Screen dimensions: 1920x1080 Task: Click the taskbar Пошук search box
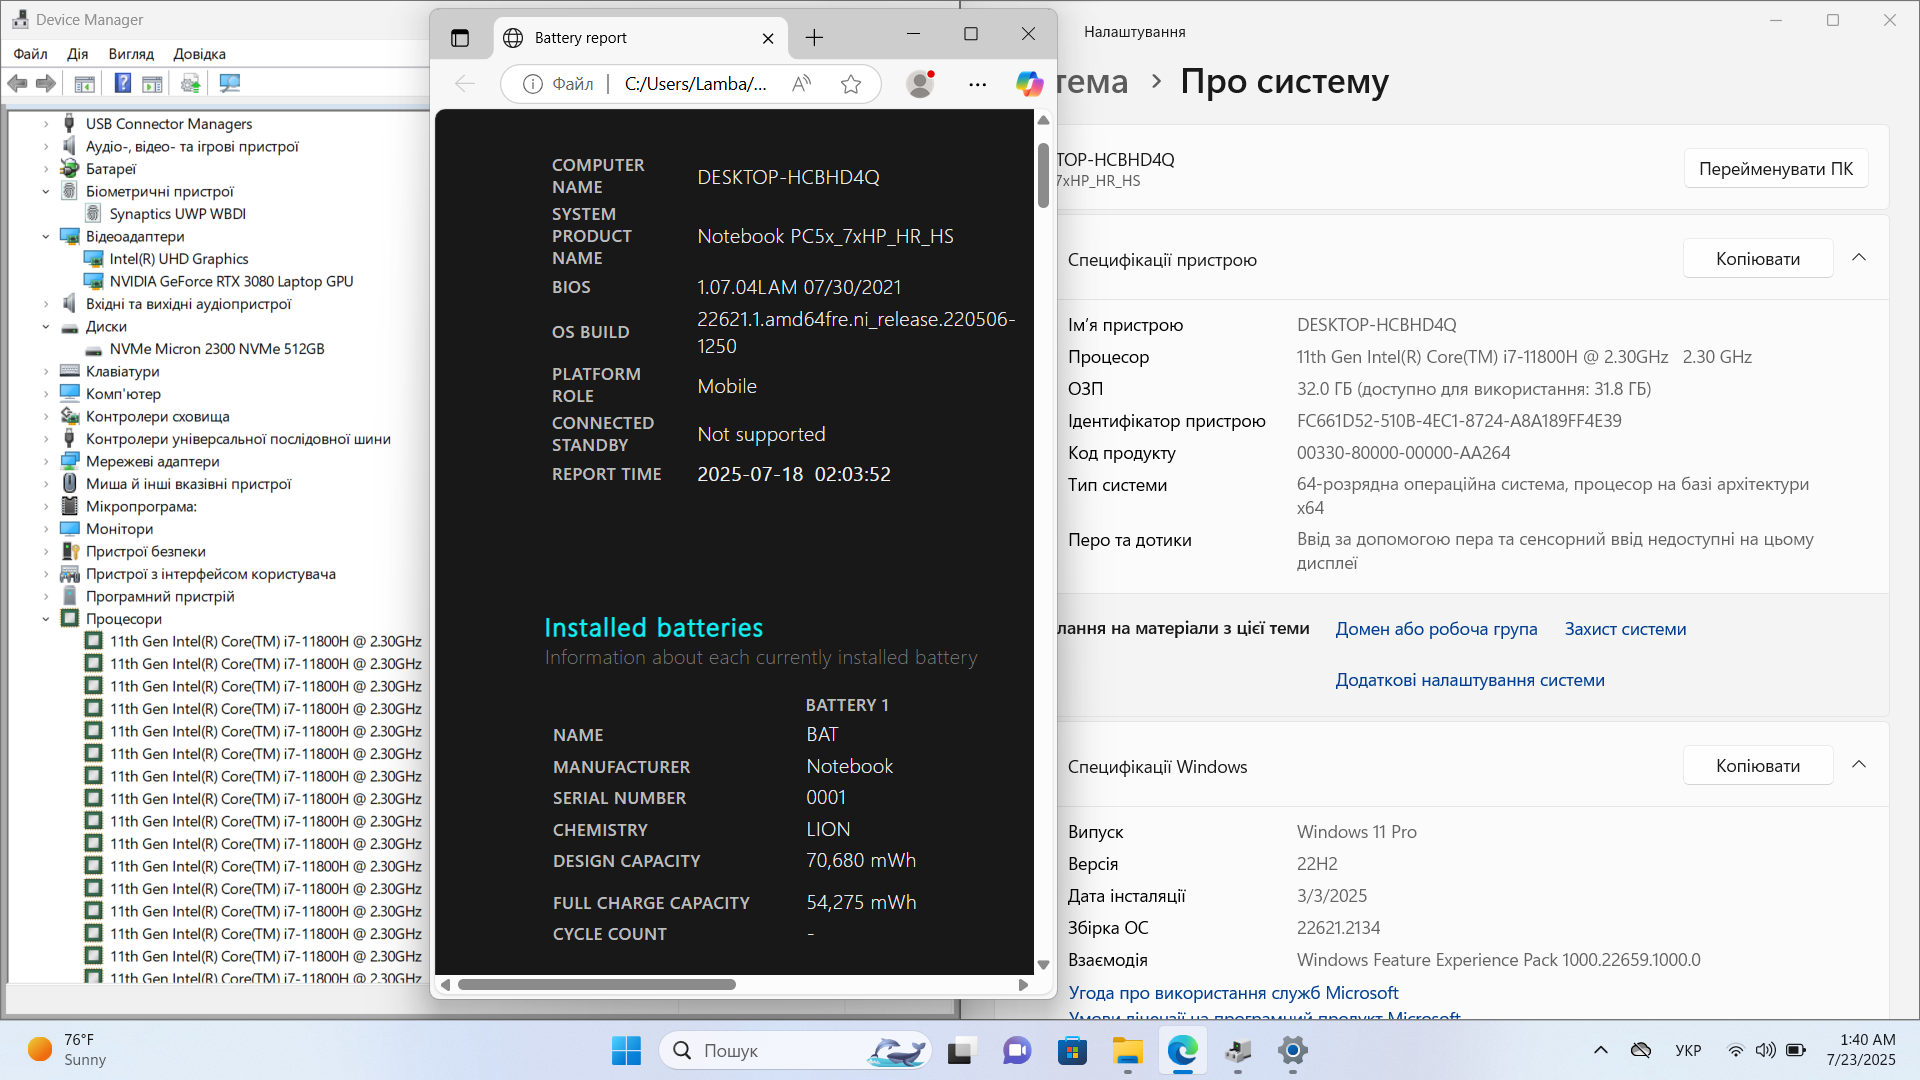point(795,1051)
